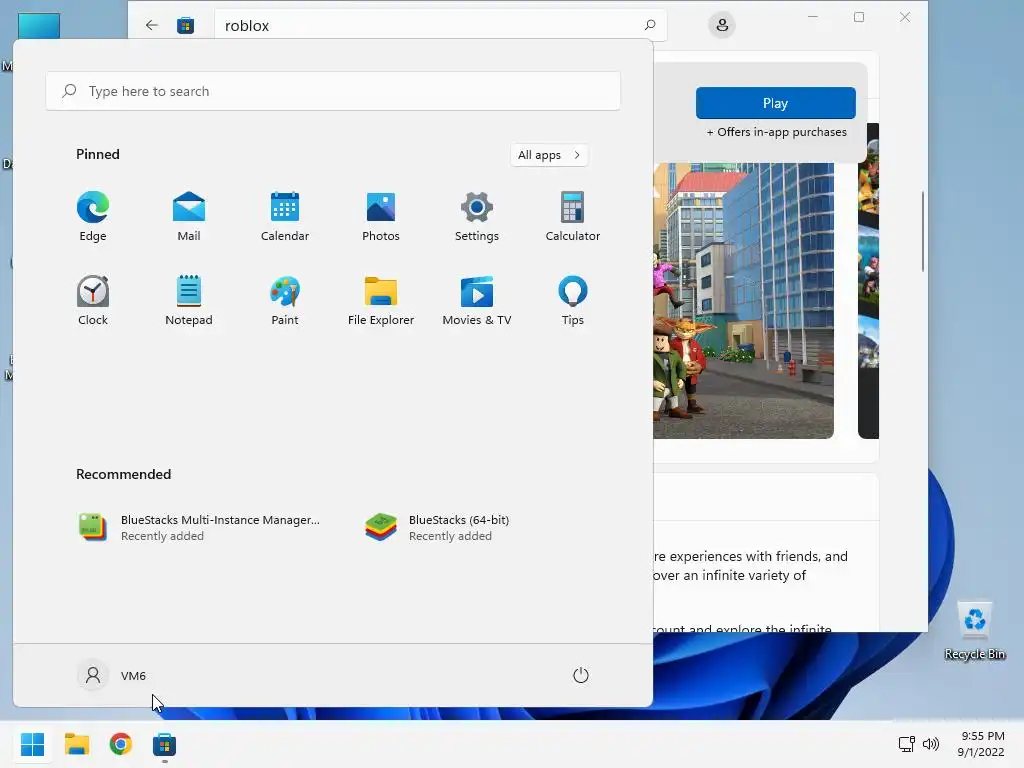
Task: Open Settings from the Start menu
Action: (477, 216)
